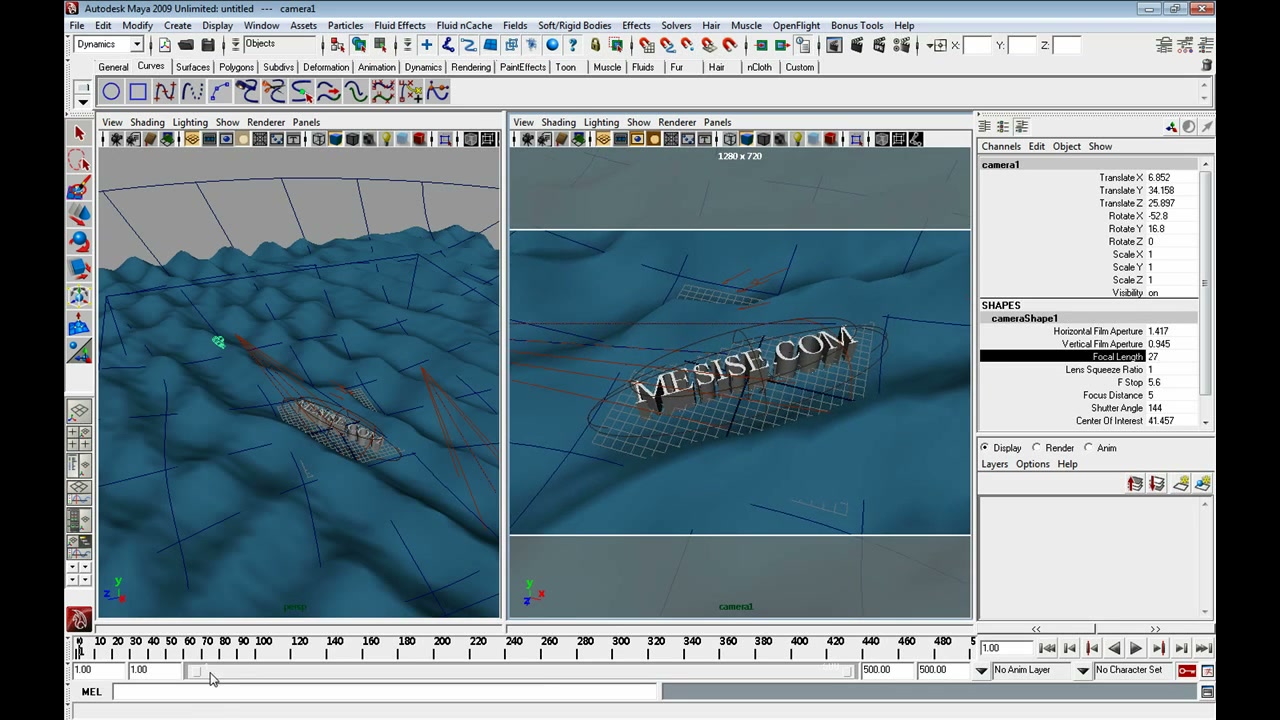
Task: Select the Anim radio button
Action: point(1089,448)
